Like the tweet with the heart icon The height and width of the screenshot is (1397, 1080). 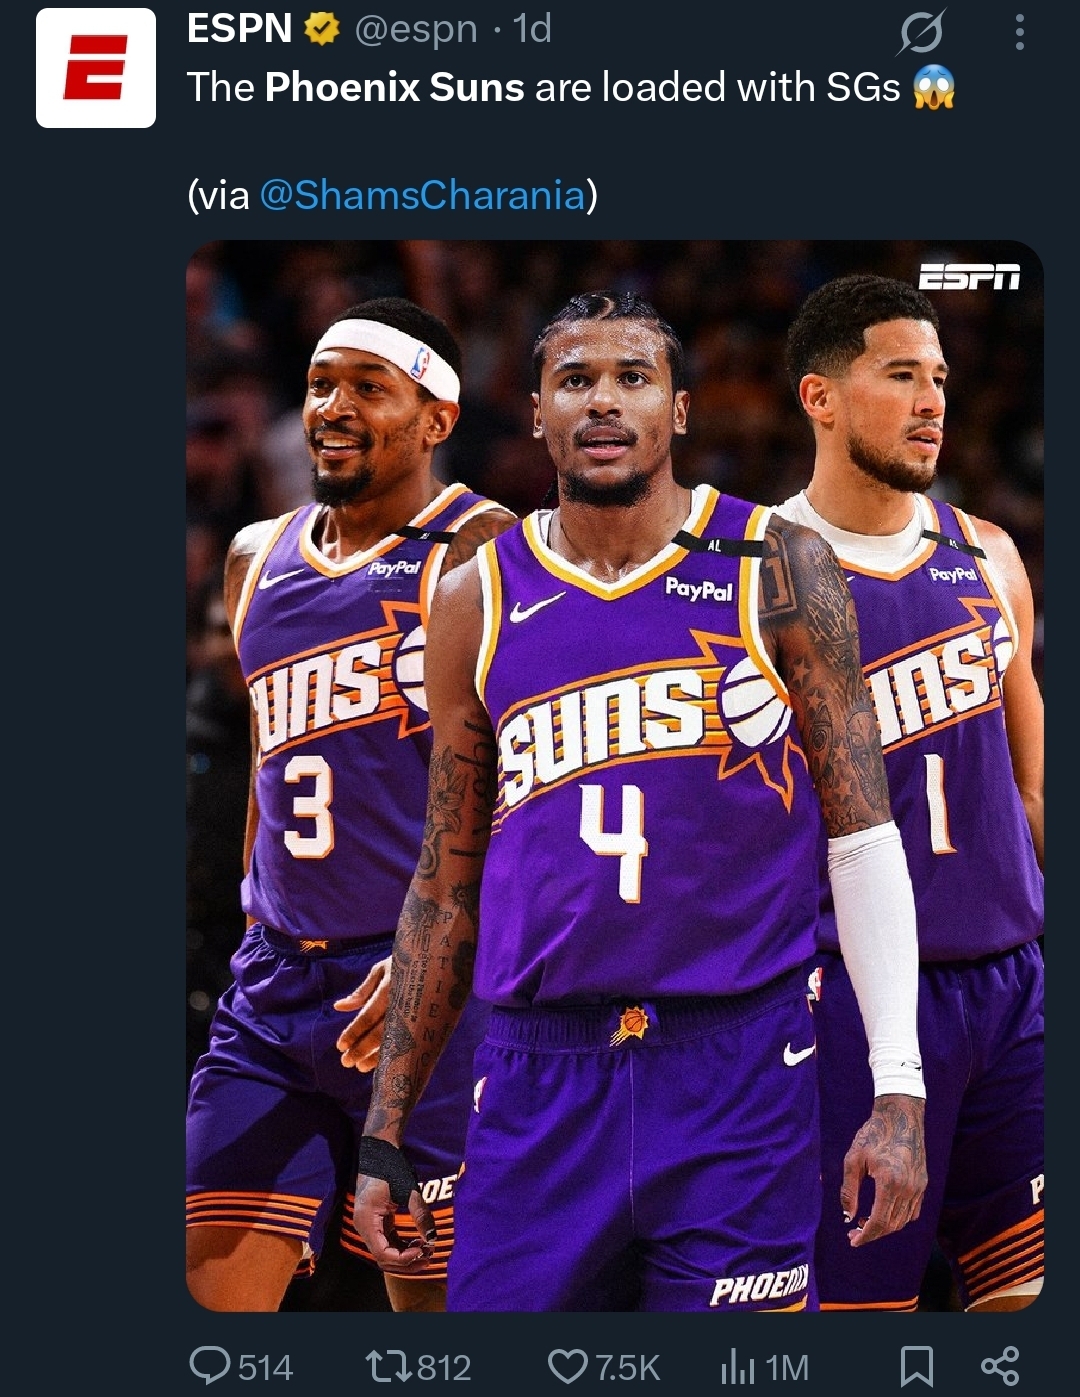tap(604, 1366)
